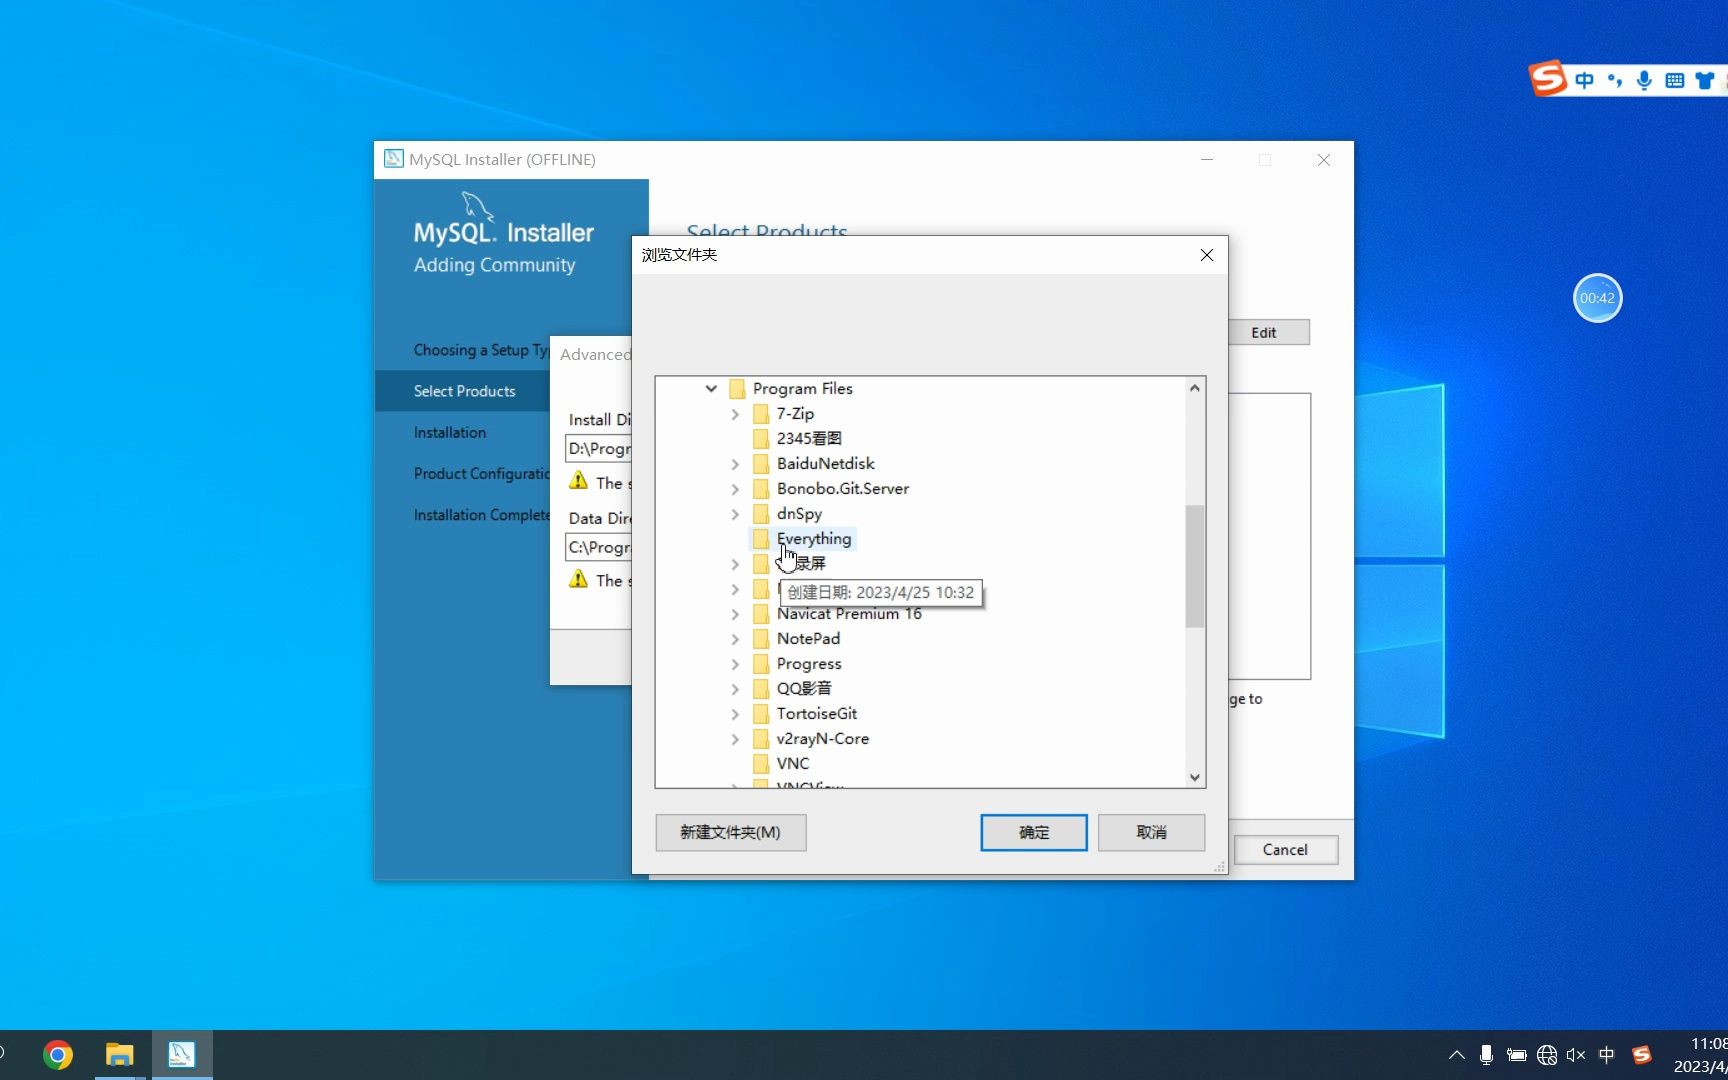Activate Sogou voice input microphone icon

tap(1643, 81)
